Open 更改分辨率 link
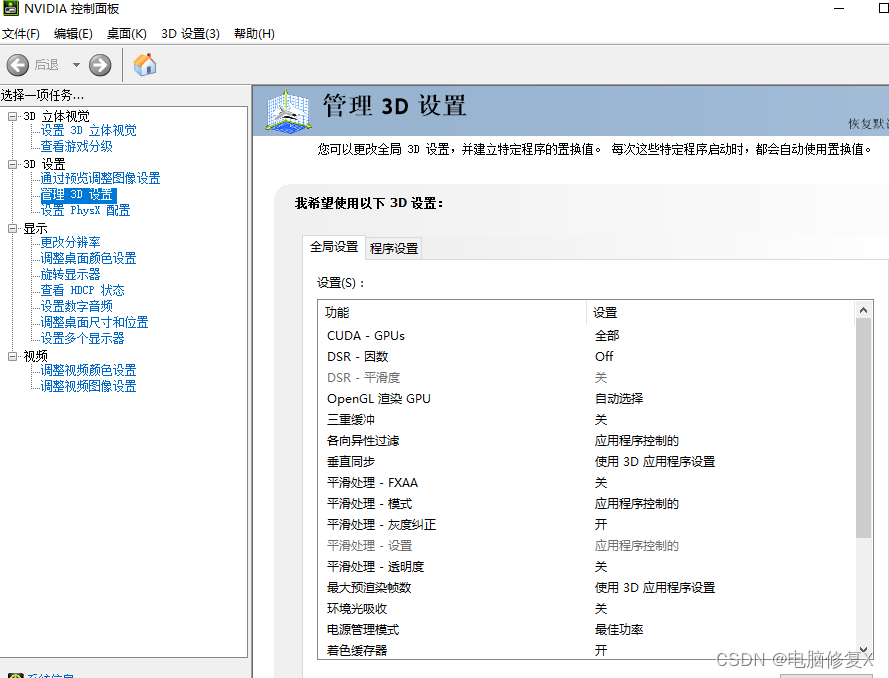The image size is (889, 678). (x=70, y=243)
